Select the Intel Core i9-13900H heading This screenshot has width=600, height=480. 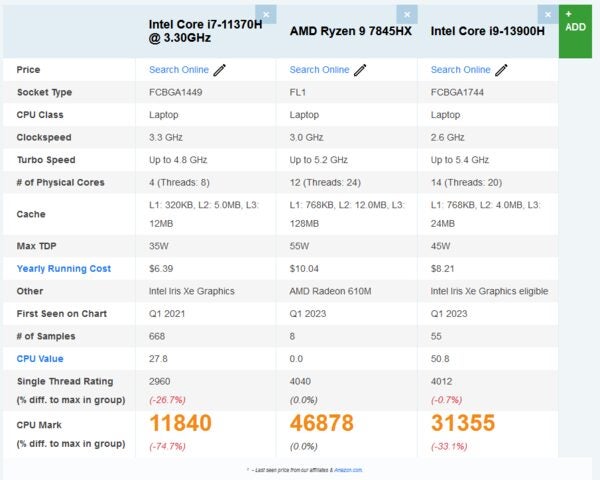coord(488,31)
